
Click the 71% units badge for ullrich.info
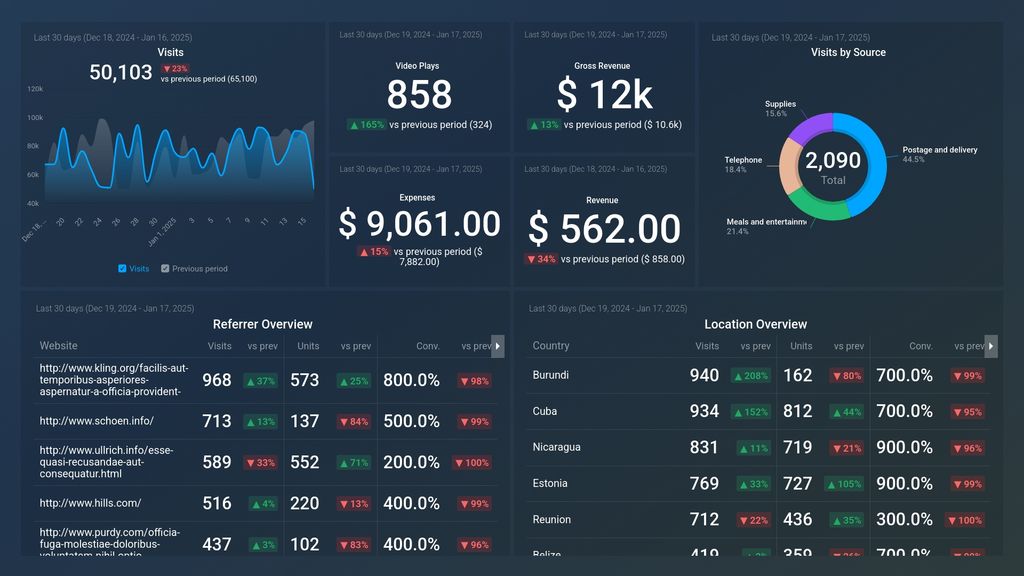(x=354, y=463)
